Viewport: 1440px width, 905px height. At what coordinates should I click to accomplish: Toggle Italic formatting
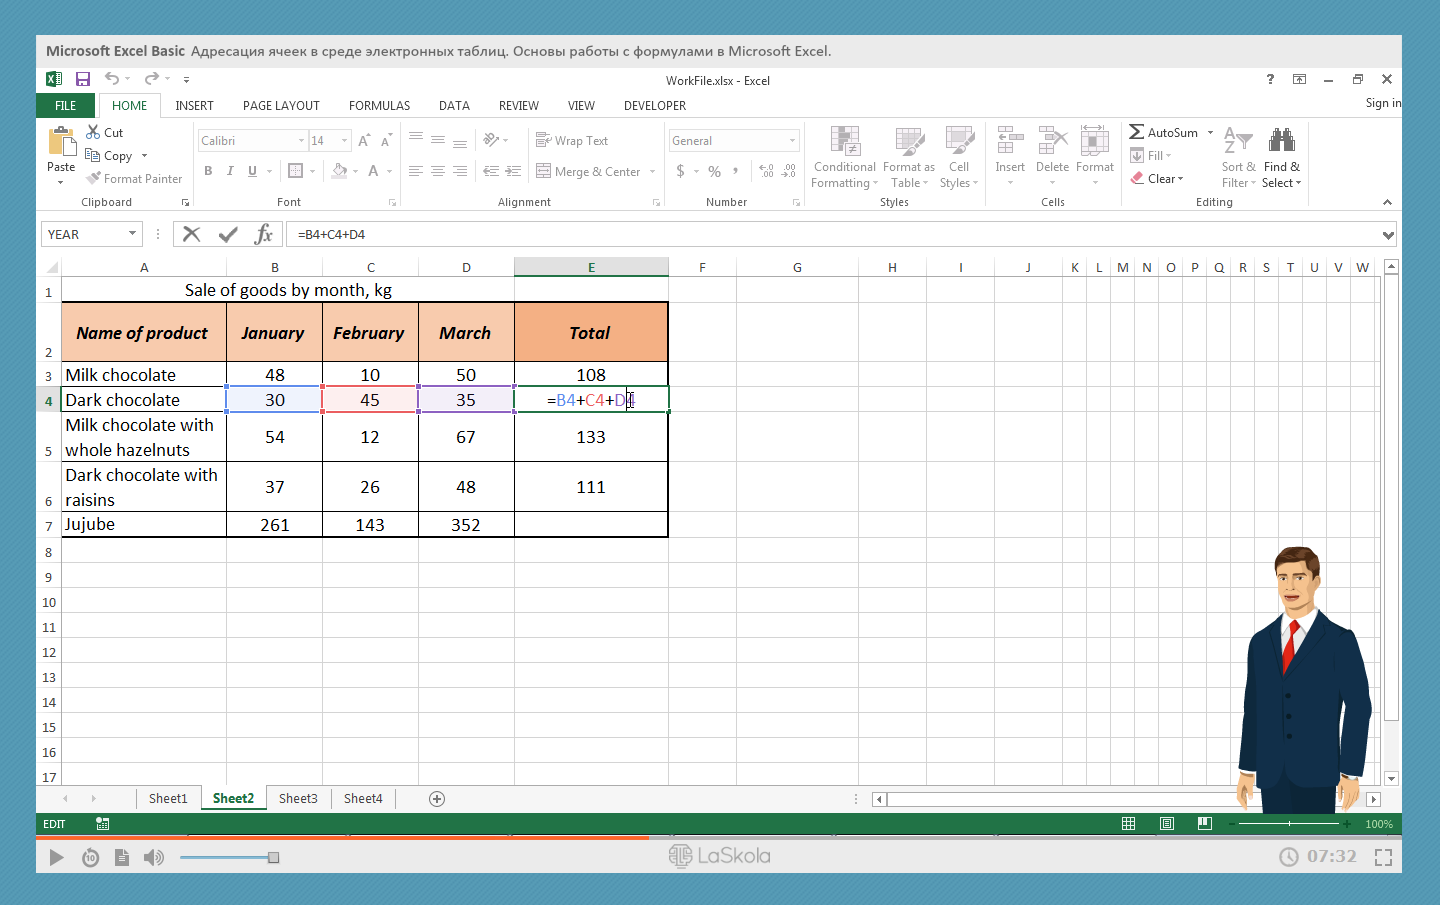(x=230, y=171)
